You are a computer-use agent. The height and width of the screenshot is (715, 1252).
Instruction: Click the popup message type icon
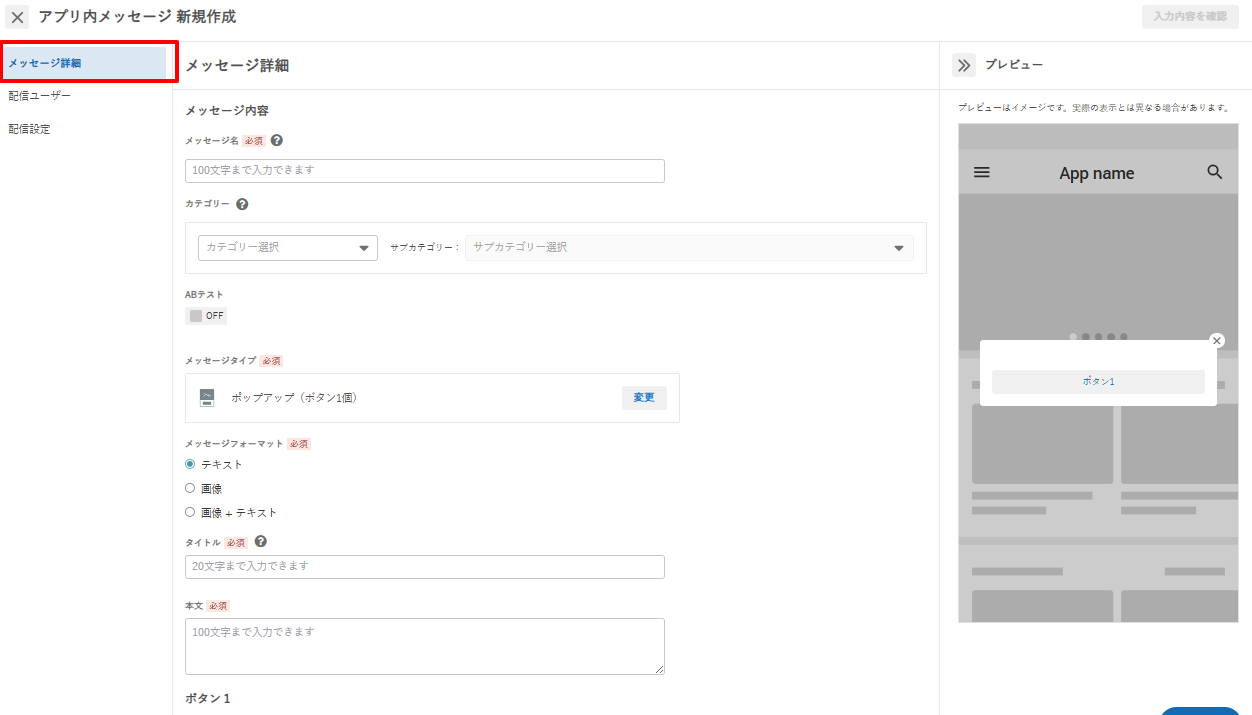(x=207, y=398)
